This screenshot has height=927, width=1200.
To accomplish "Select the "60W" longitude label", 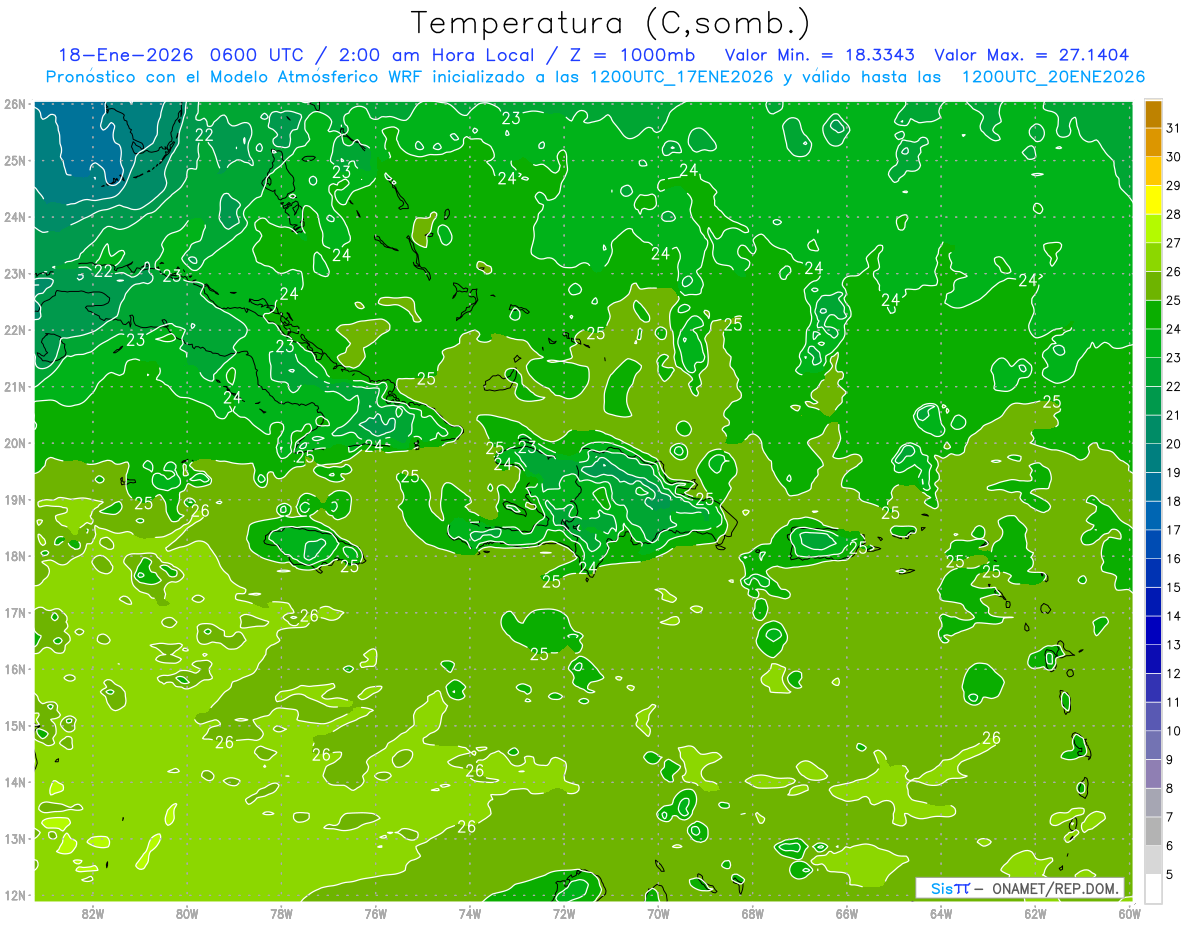I will click(x=1129, y=913).
